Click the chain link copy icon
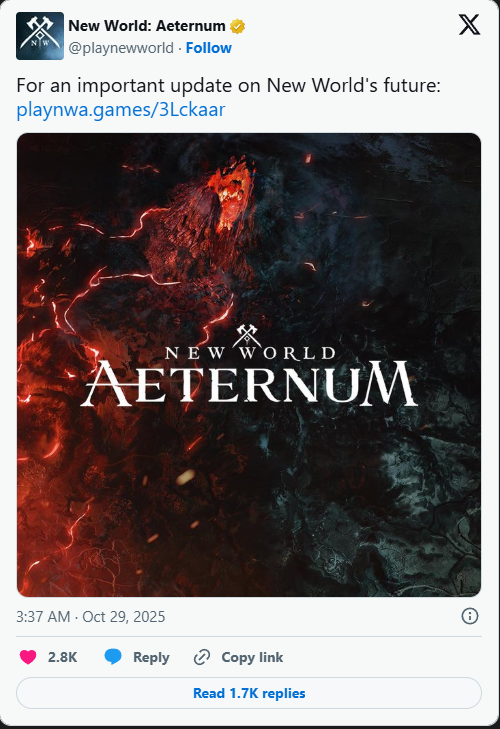 pyautogui.click(x=202, y=657)
